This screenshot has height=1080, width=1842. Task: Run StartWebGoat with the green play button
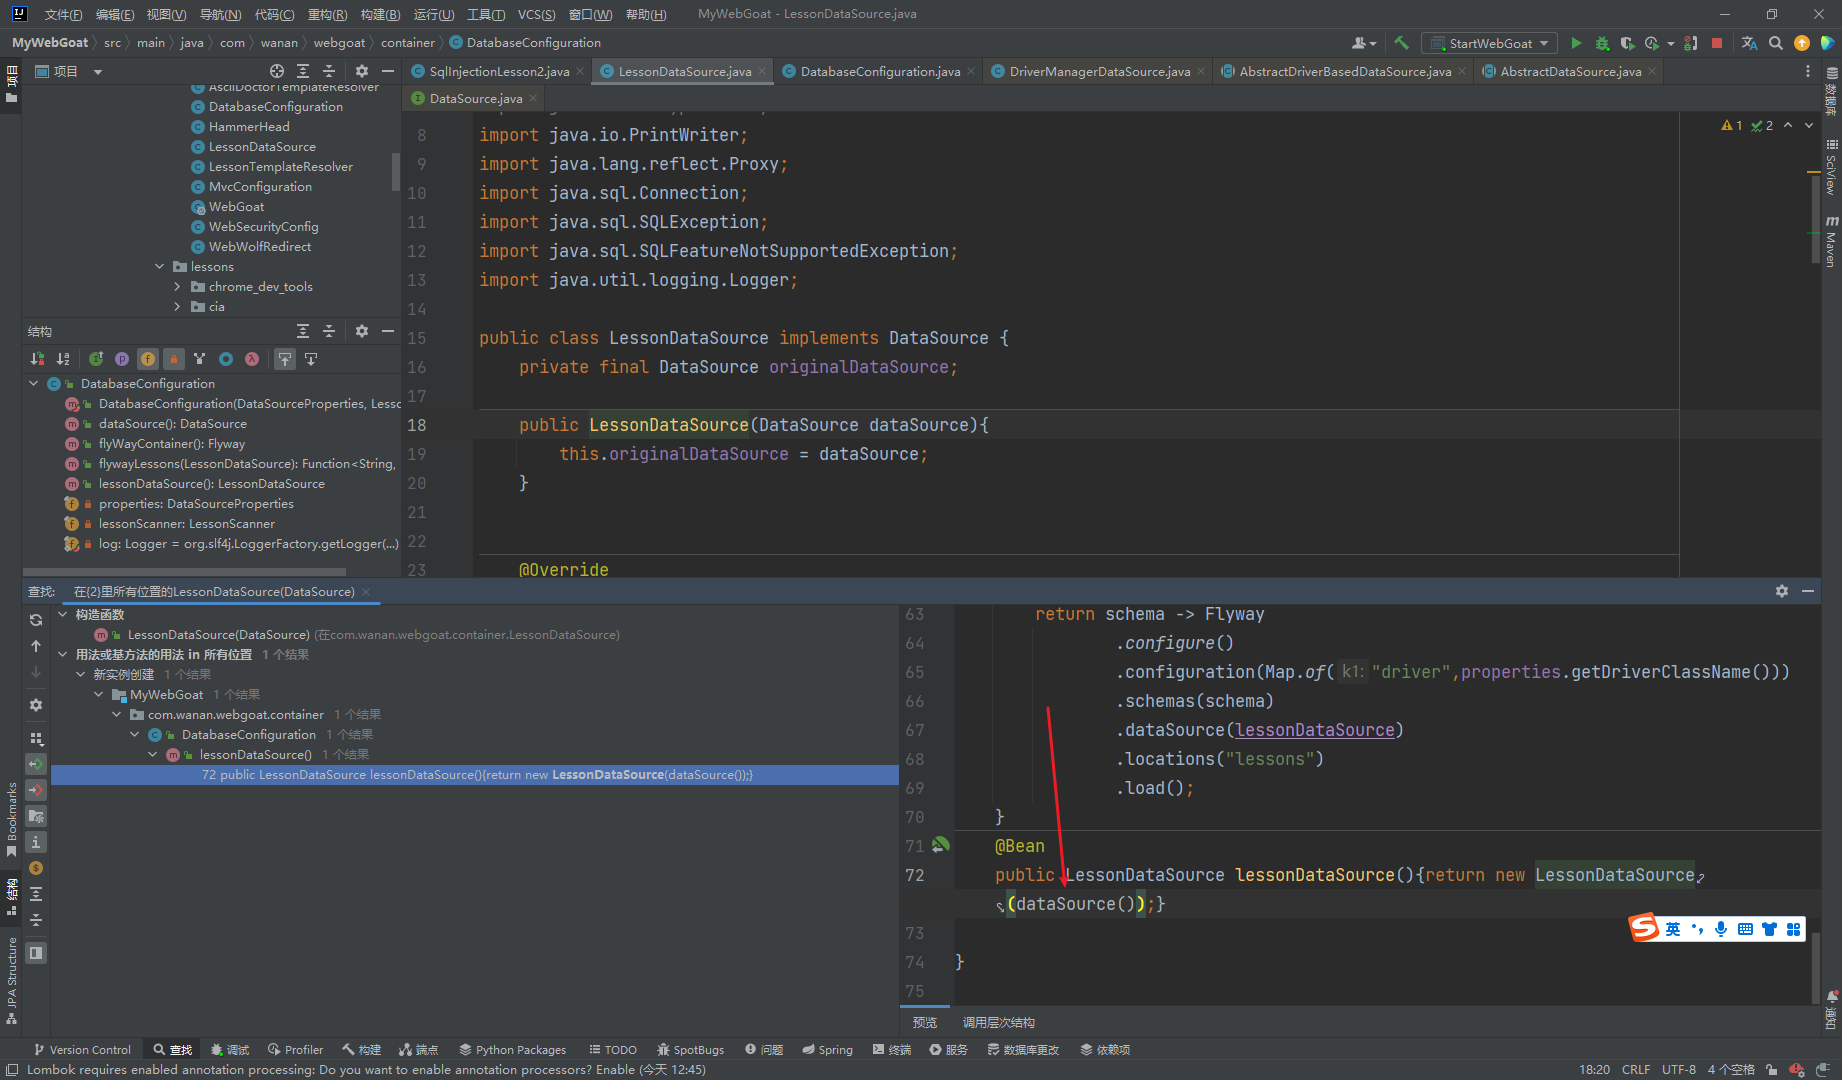click(1576, 43)
